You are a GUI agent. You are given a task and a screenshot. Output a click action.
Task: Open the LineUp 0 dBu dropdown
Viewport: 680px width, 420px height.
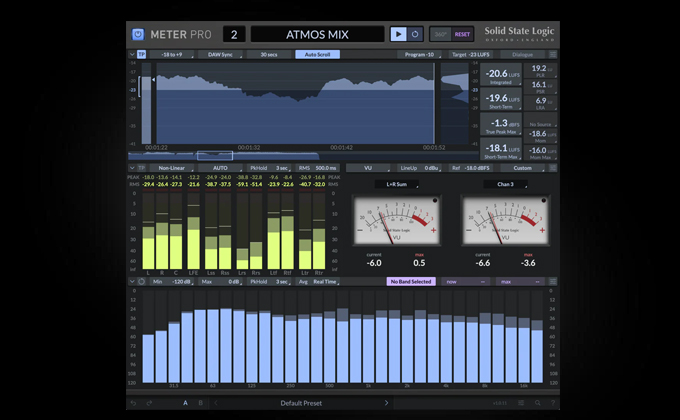click(419, 168)
